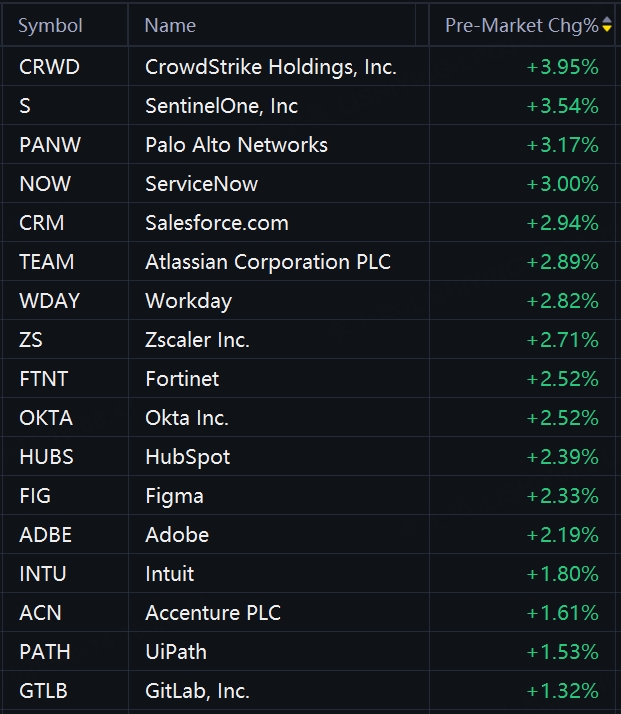
Task: Select Accenture PLC row
Action: coord(309,612)
